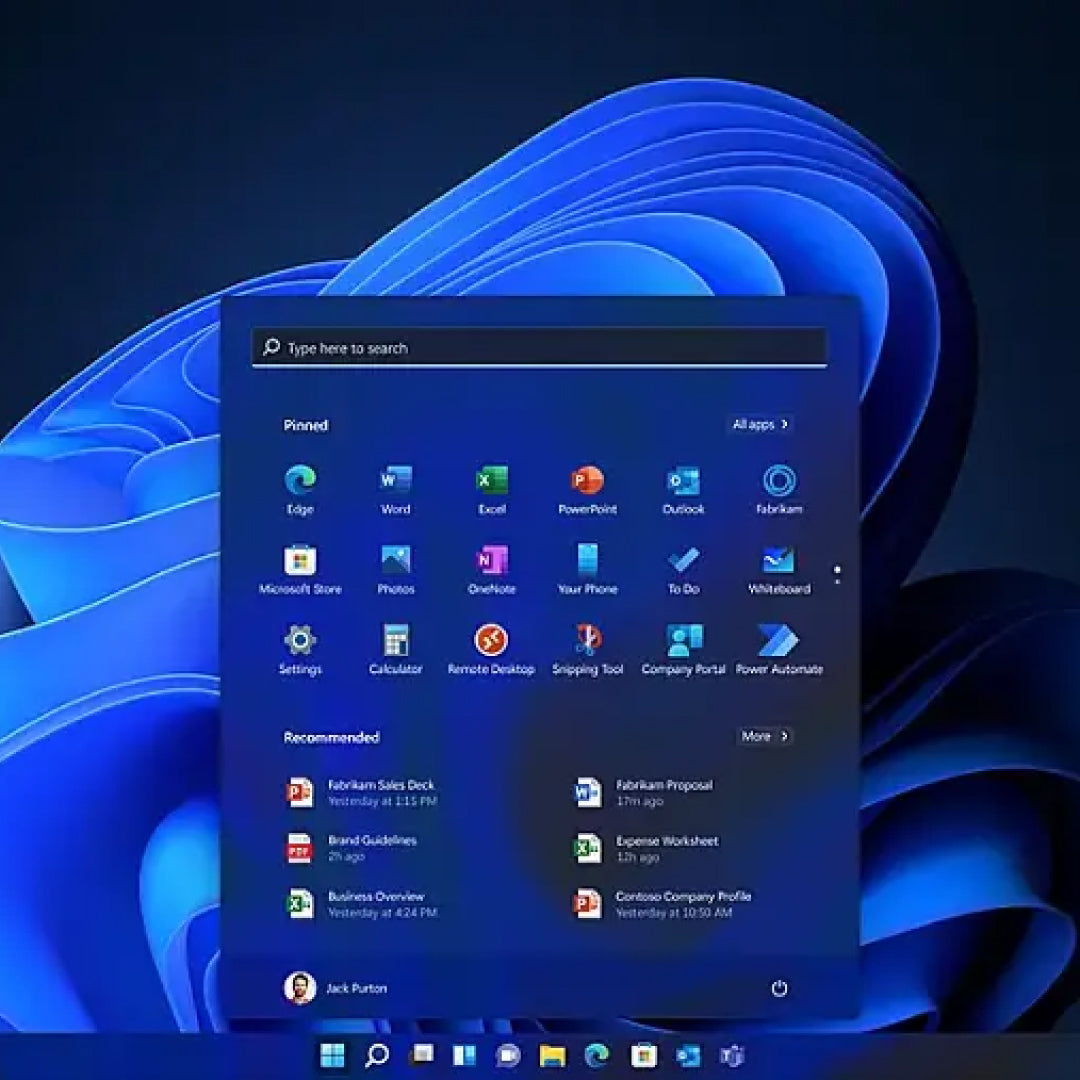Launch OneNote
Screen dimensions: 1080x1080
click(491, 563)
